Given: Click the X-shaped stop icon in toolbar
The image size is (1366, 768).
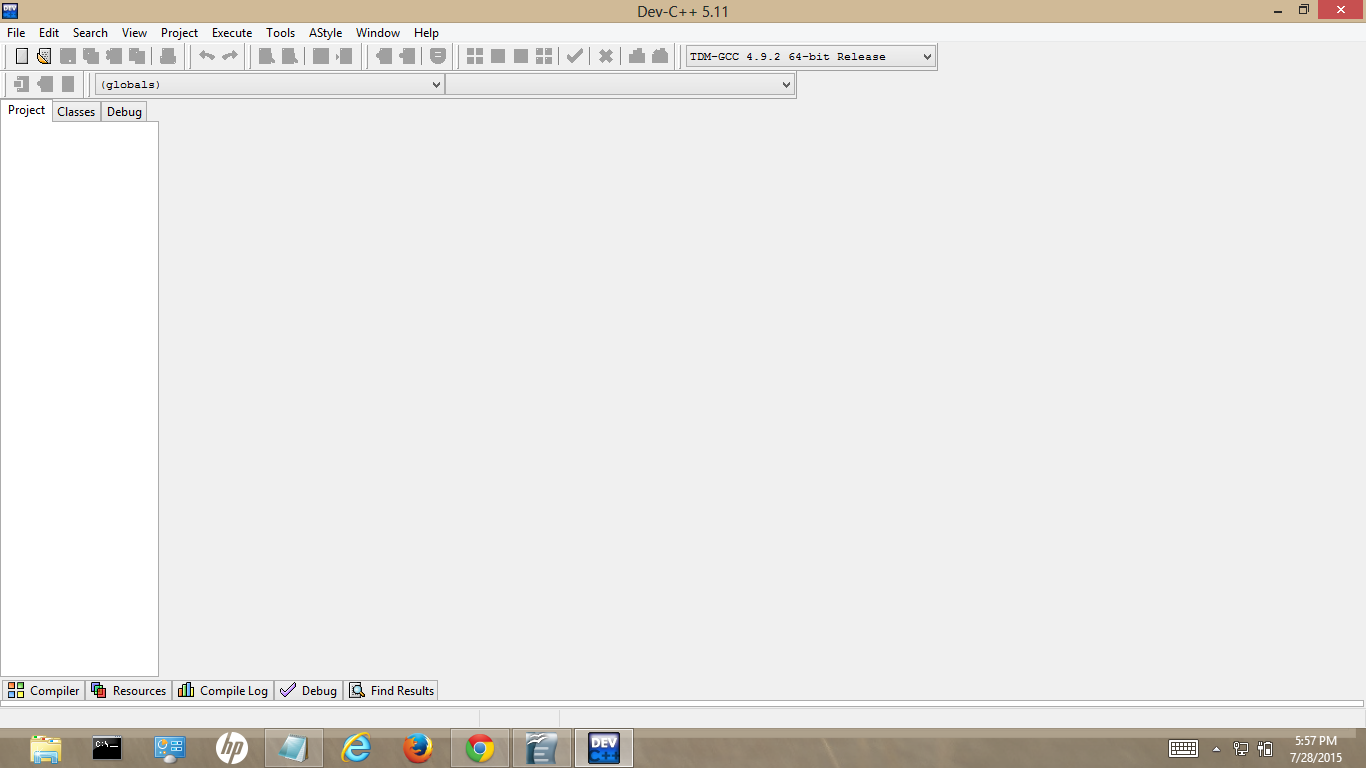Looking at the screenshot, I should point(605,56).
